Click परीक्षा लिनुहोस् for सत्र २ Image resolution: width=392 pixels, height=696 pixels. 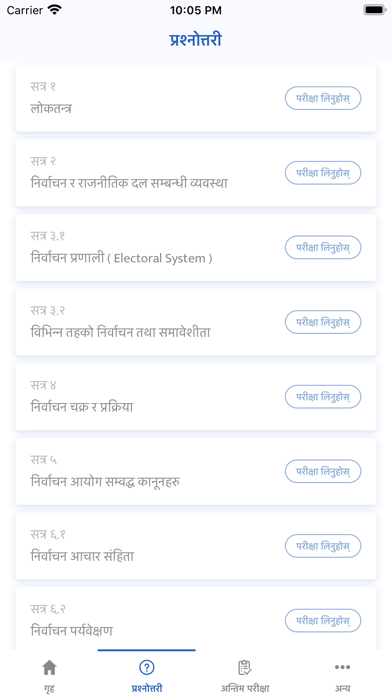pyautogui.click(x=323, y=173)
